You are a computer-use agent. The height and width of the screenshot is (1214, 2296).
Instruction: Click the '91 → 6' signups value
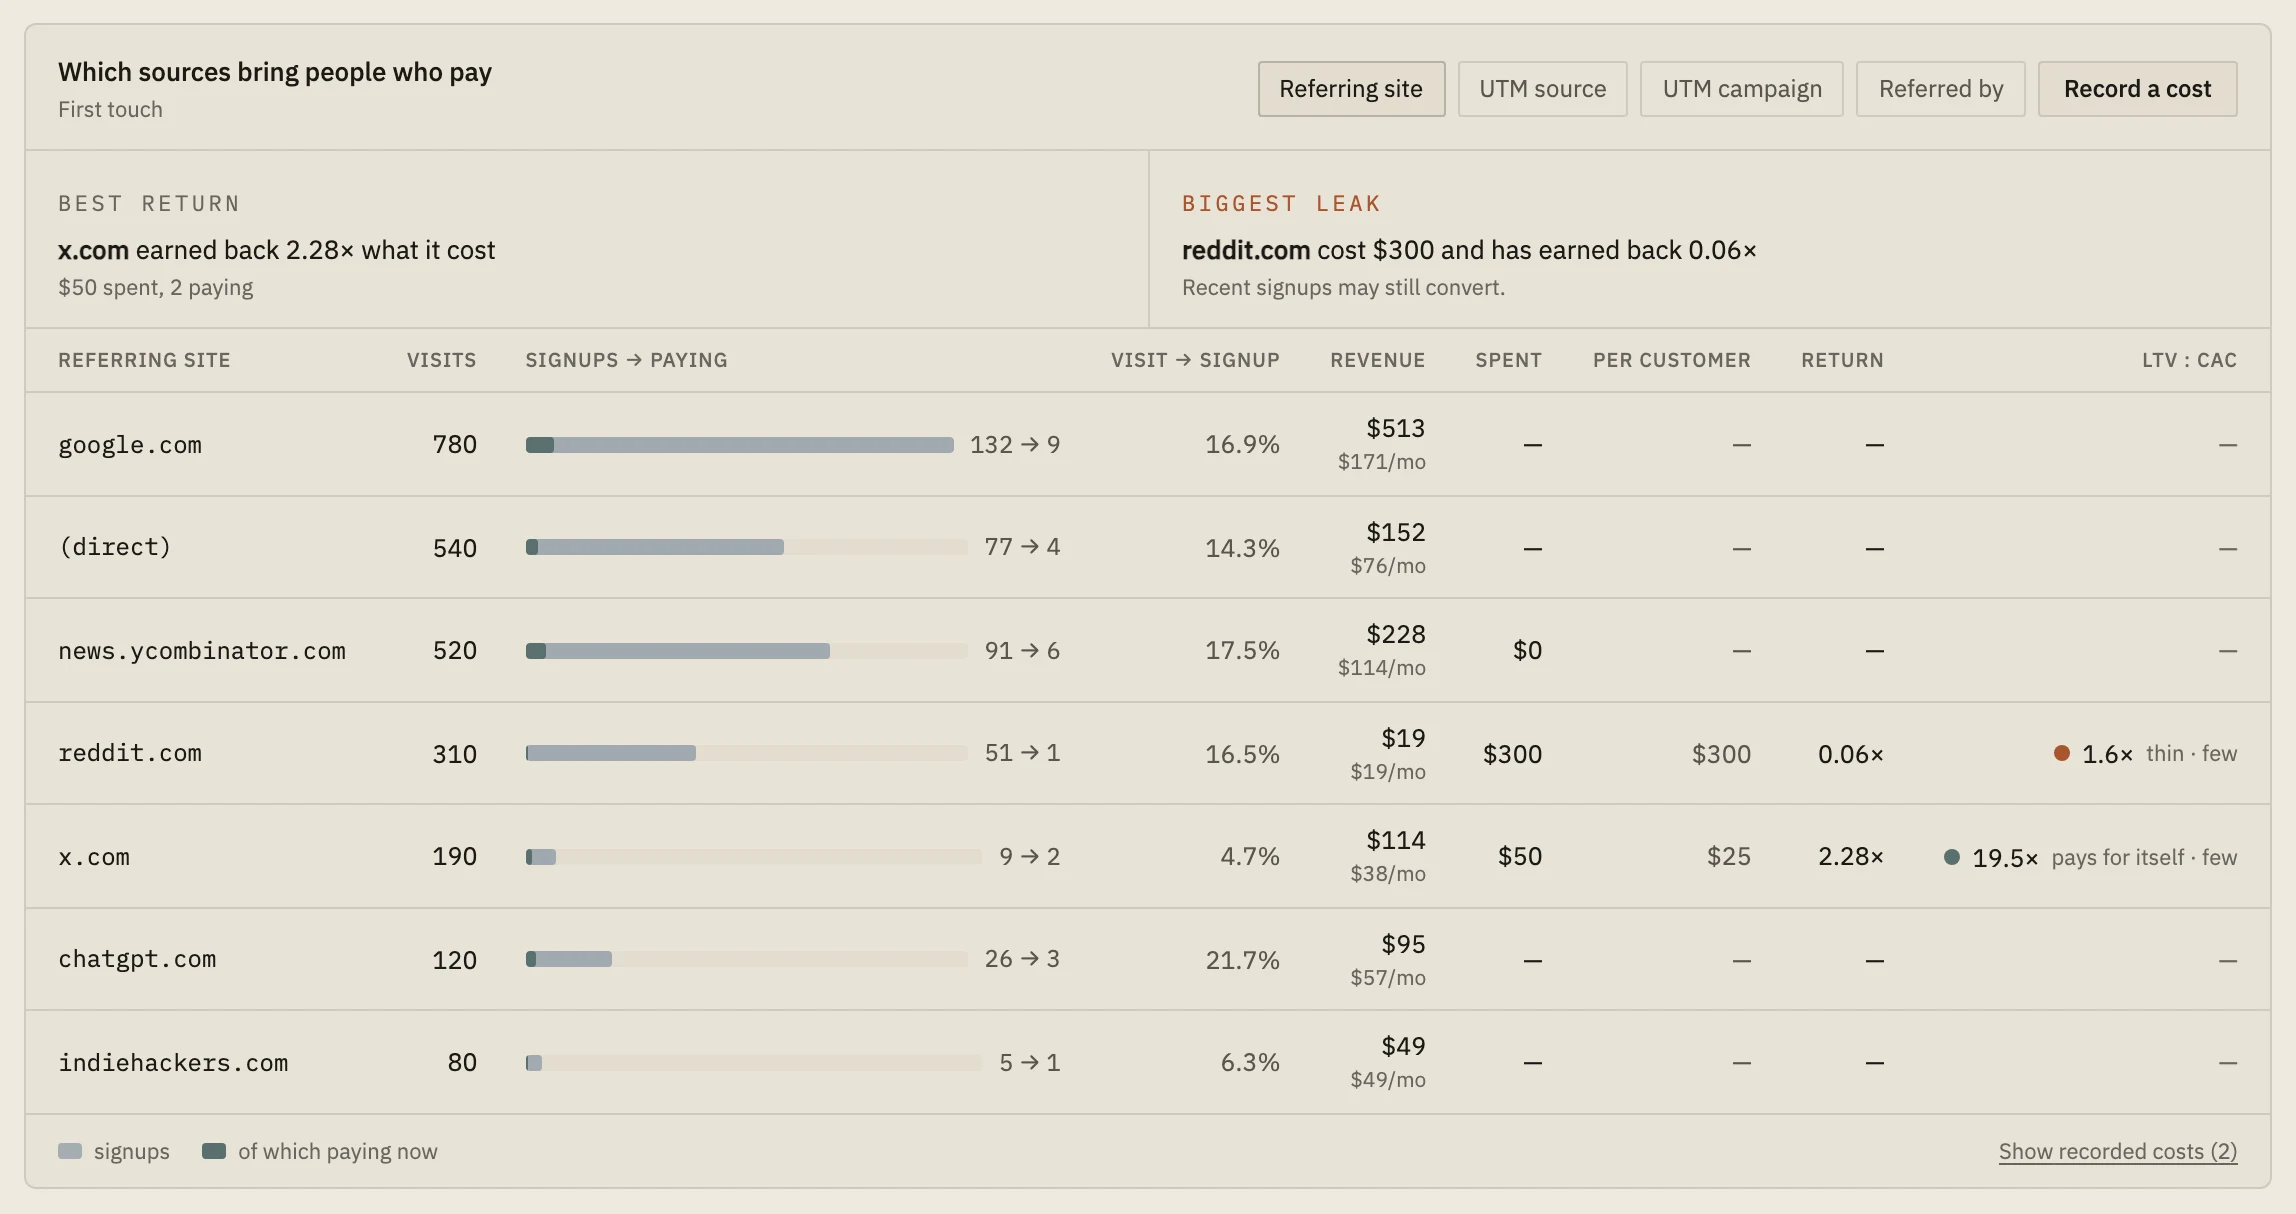(1022, 651)
